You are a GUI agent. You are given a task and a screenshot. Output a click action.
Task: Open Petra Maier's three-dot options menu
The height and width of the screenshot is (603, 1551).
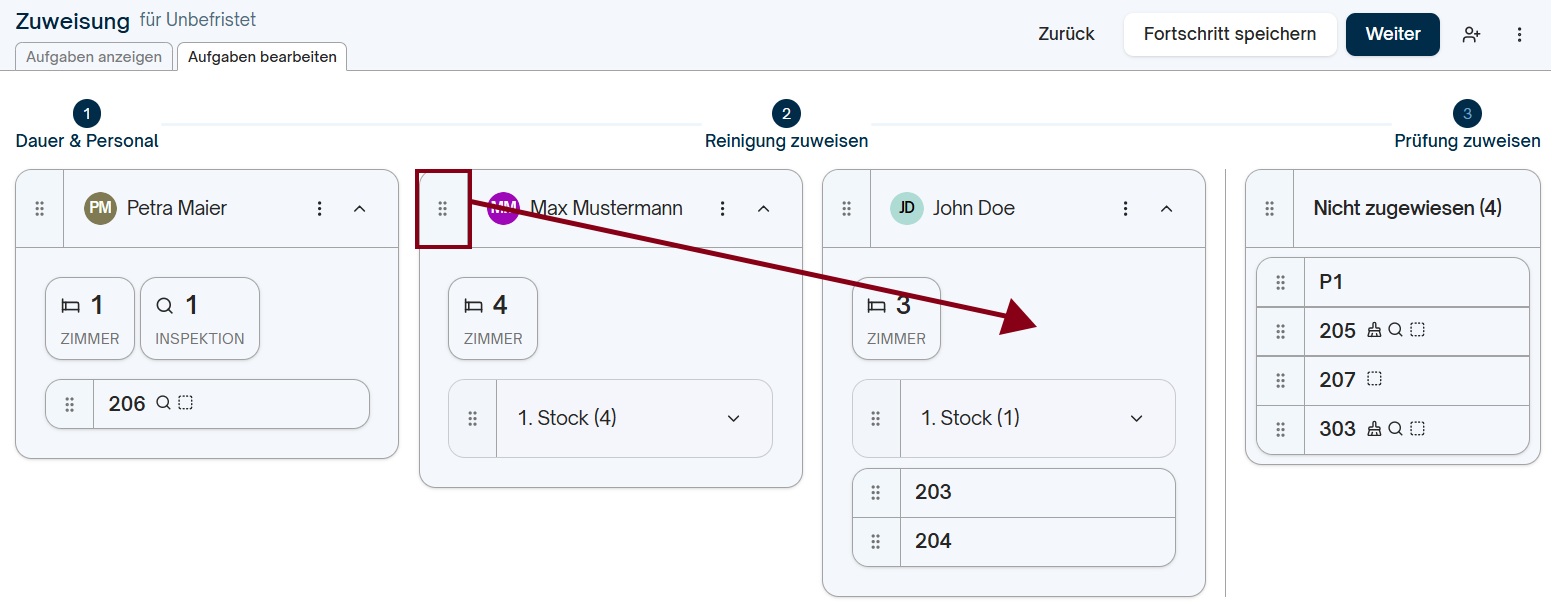pyautogui.click(x=320, y=208)
